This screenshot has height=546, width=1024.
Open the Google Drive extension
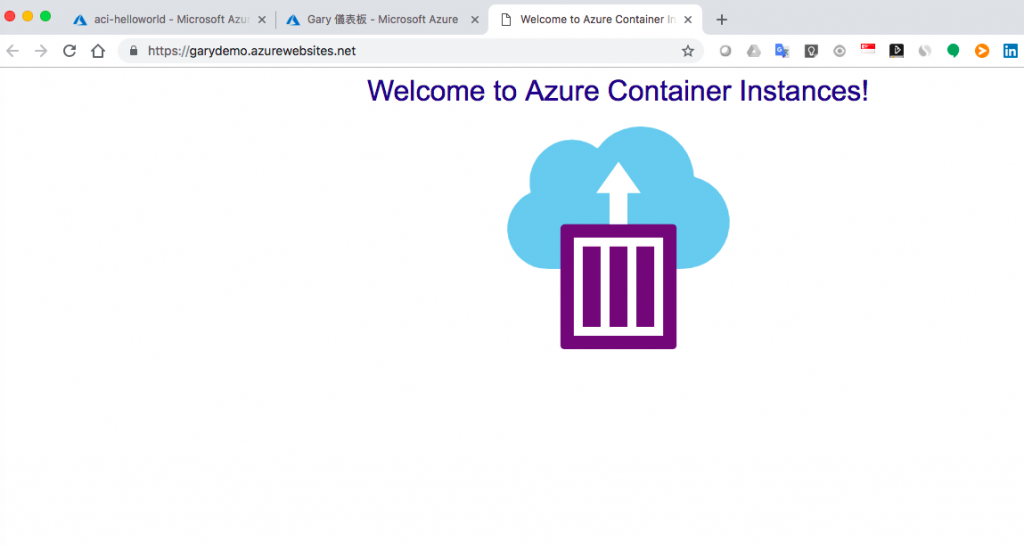[754, 51]
